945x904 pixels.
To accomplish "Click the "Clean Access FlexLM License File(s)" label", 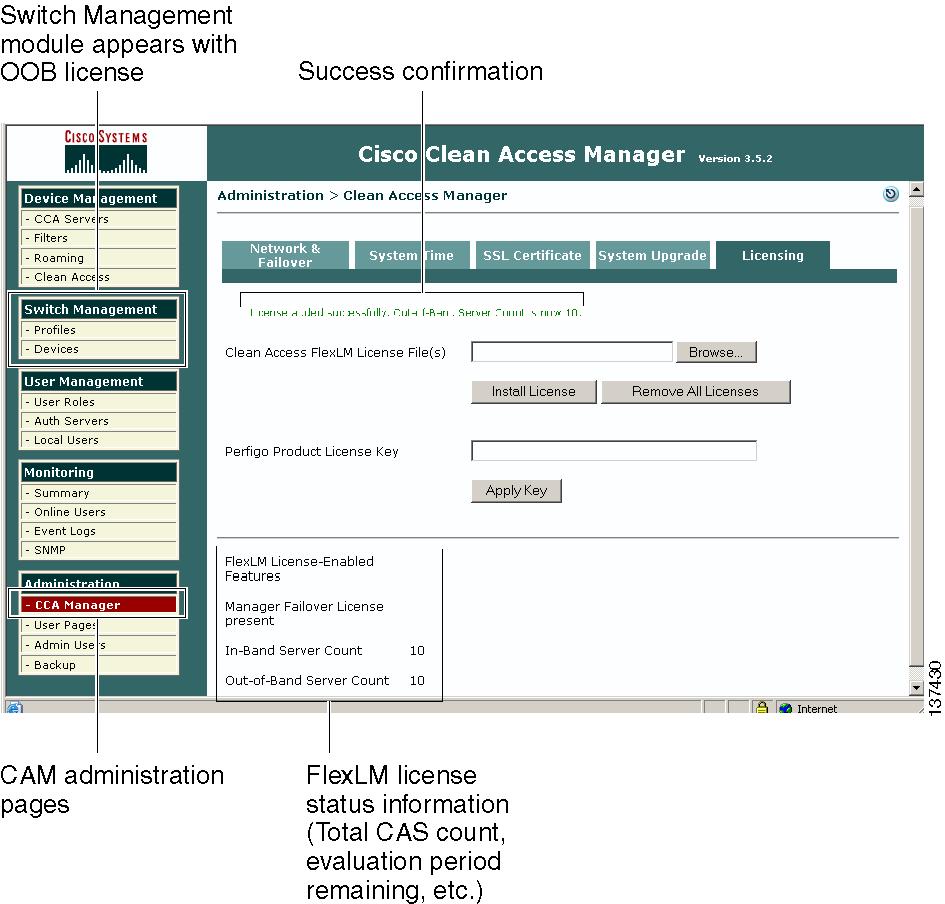I will [x=335, y=353].
